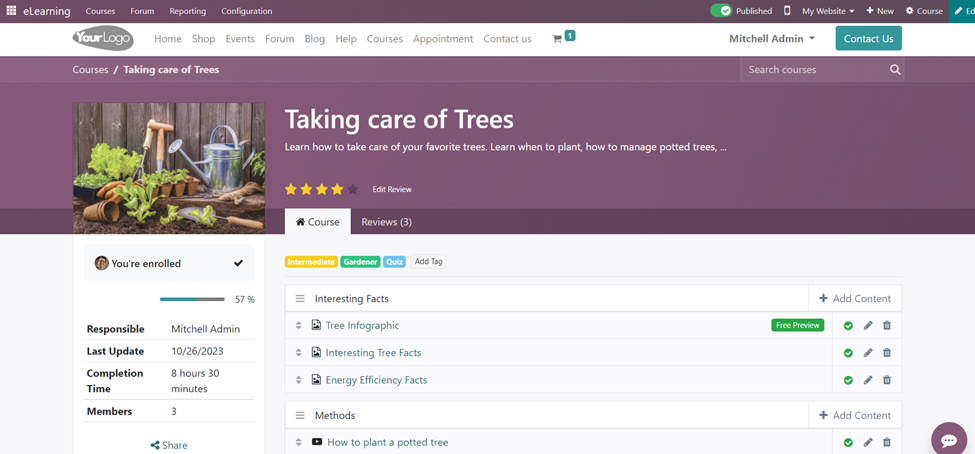This screenshot has width=975, height=454.
Task: Click the search magnifier icon
Action: (x=895, y=70)
